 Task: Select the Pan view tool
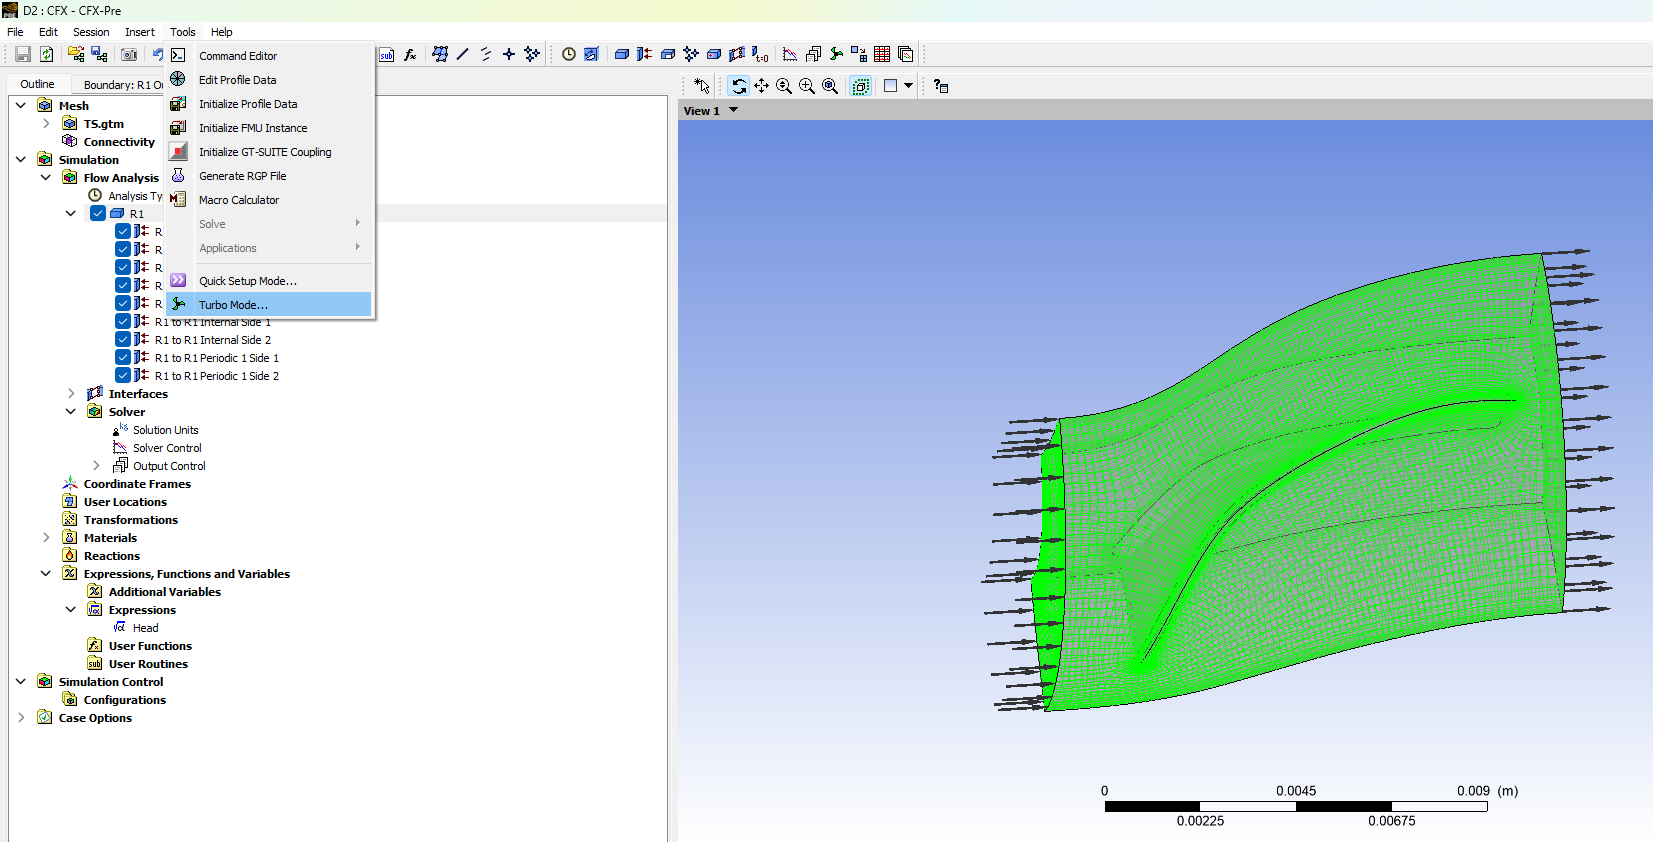[761, 86]
